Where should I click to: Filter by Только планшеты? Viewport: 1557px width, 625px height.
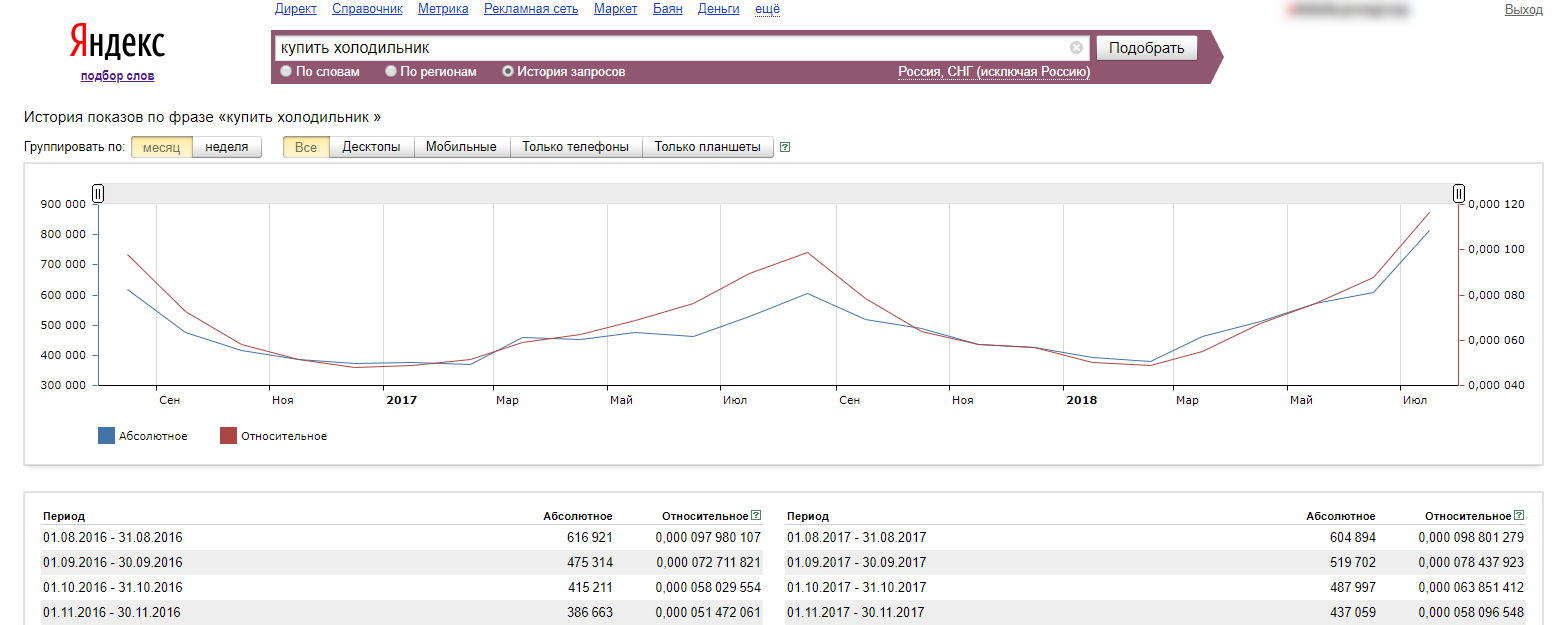coord(708,147)
